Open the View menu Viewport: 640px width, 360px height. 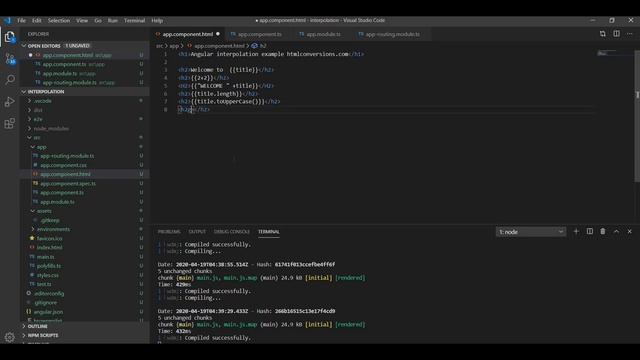coord(82,20)
